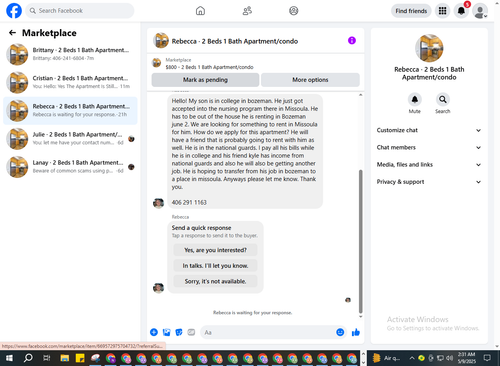This screenshot has height=366, width=500.
Task: Open the Home feed icon
Action: tap(200, 11)
